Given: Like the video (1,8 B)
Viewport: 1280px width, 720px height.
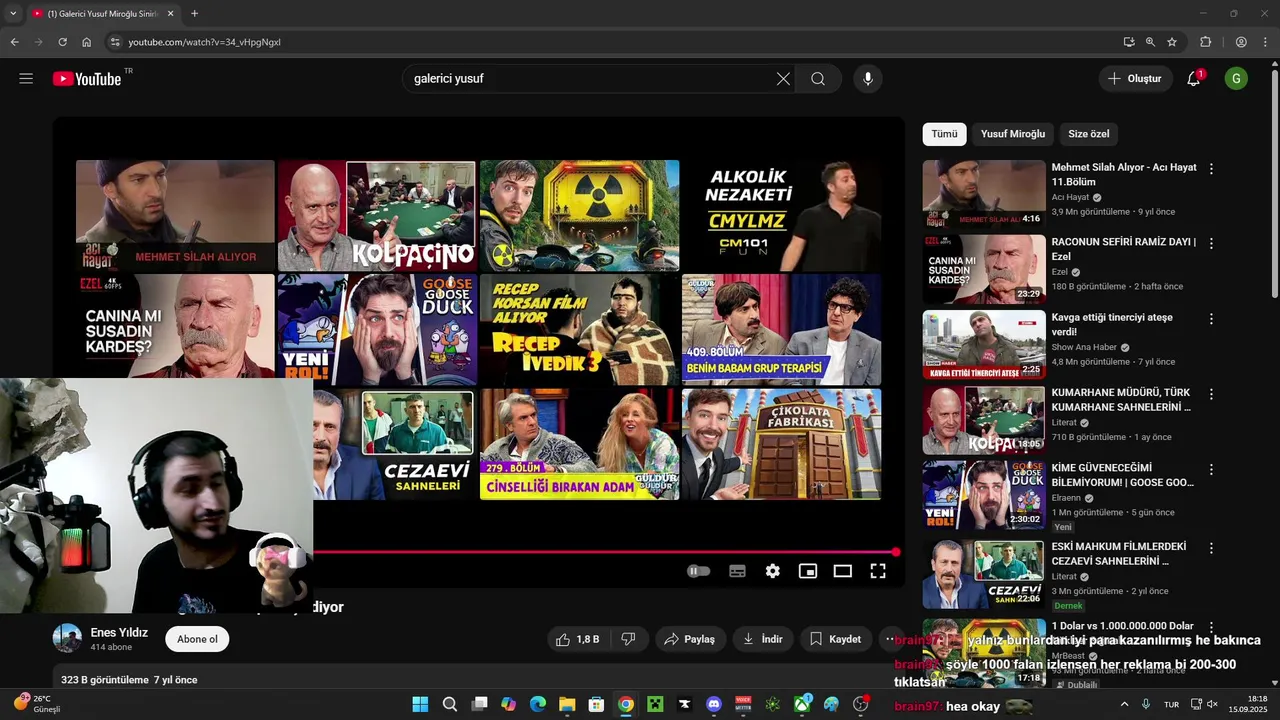Looking at the screenshot, I should tap(578, 639).
